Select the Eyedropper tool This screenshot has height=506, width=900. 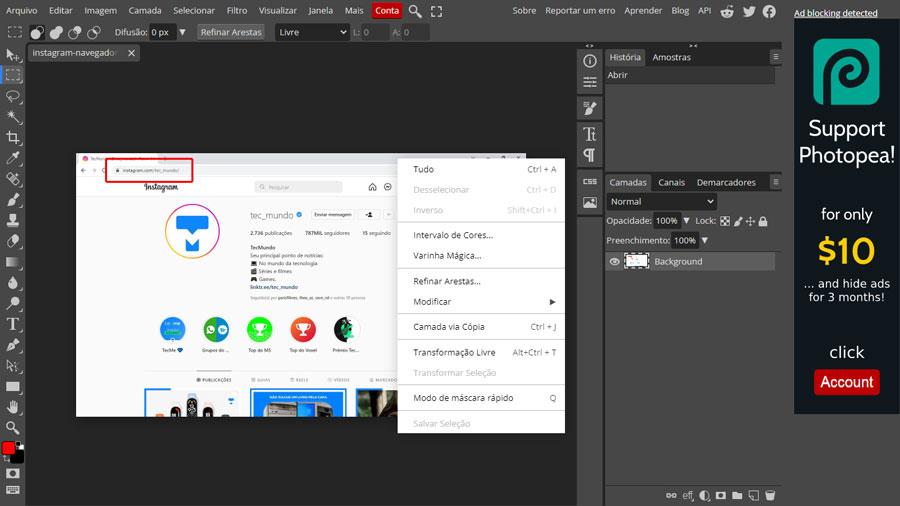[12, 158]
